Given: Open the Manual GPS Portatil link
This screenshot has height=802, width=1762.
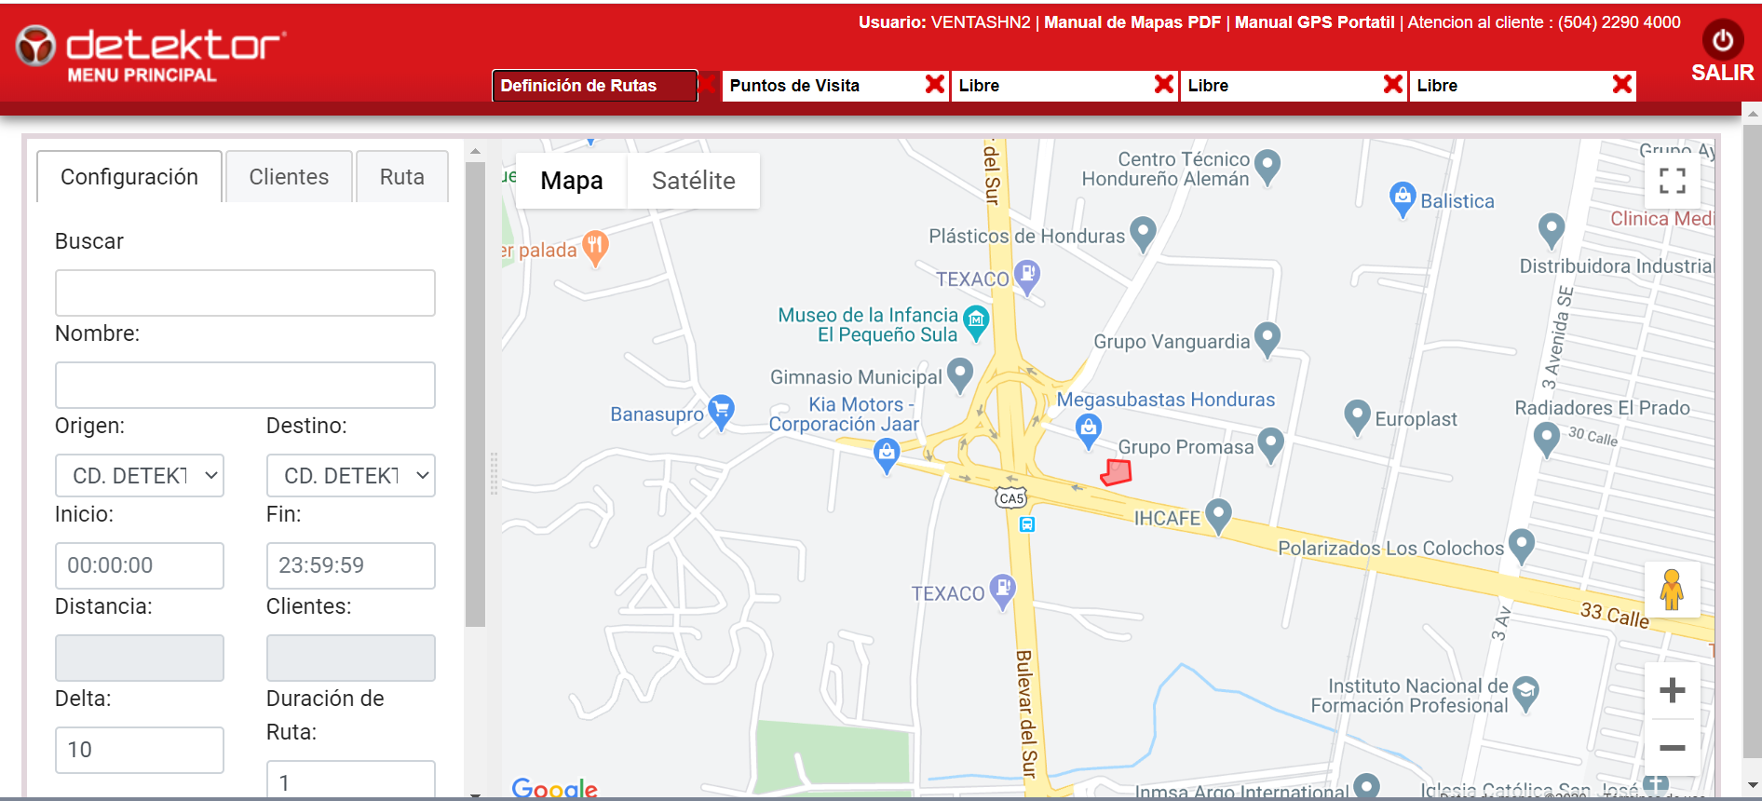Looking at the screenshot, I should click(1314, 22).
